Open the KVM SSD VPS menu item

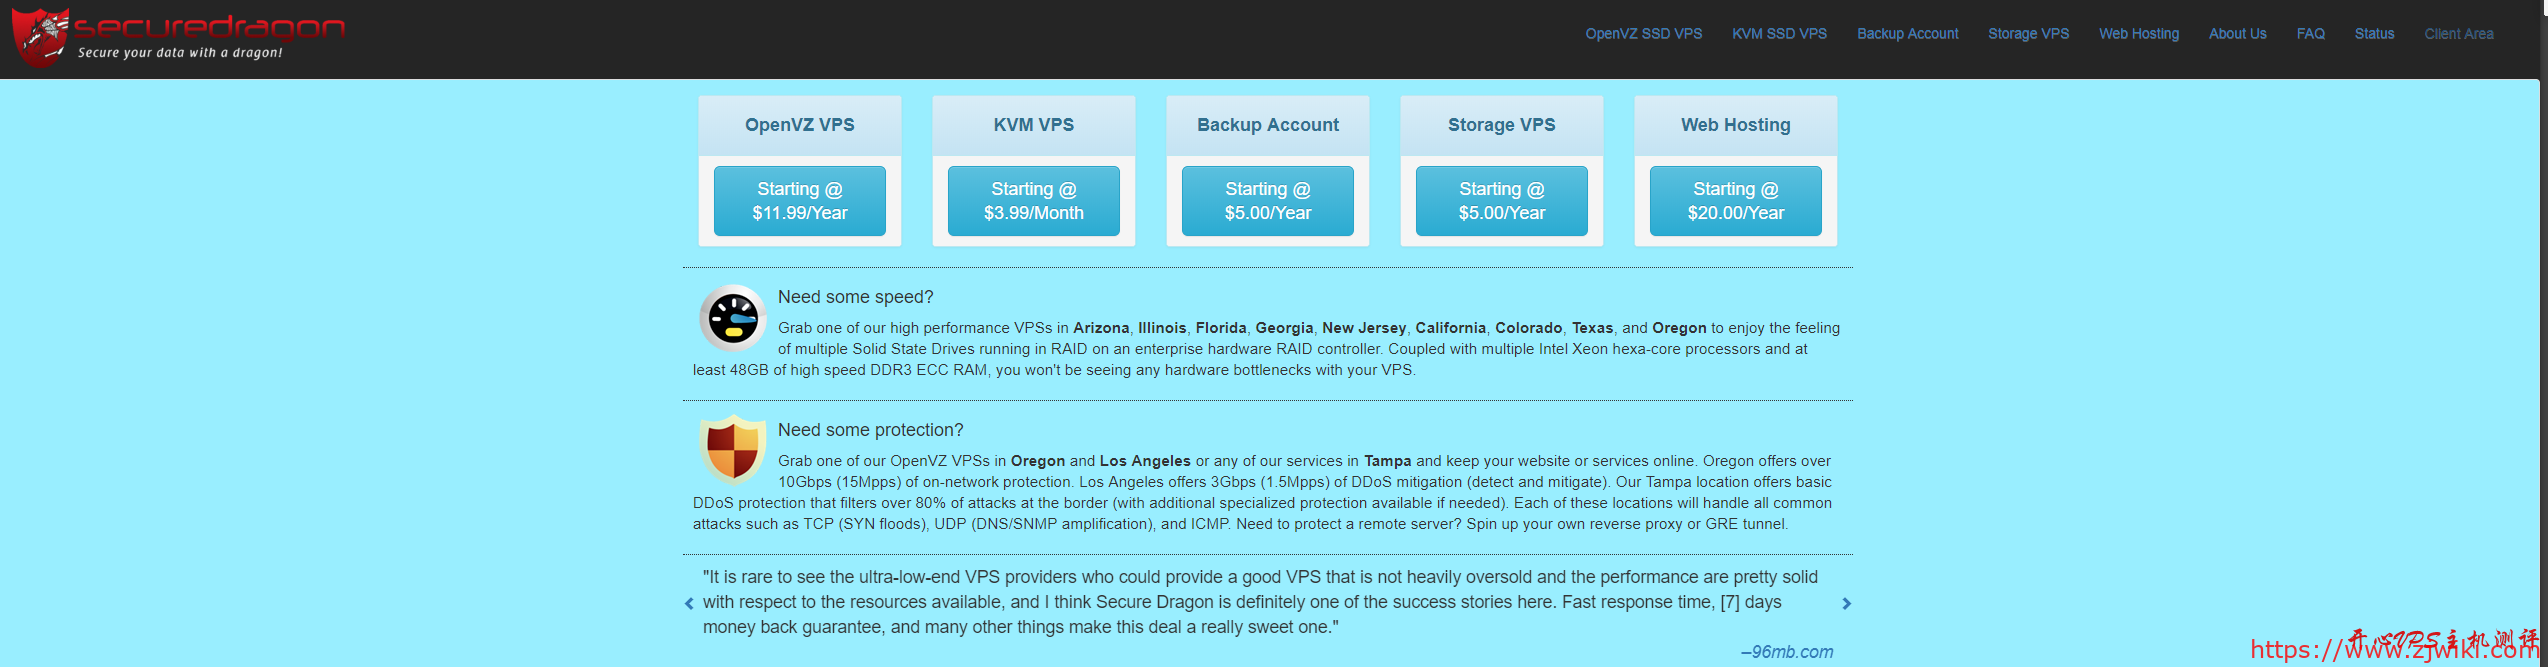point(1779,34)
